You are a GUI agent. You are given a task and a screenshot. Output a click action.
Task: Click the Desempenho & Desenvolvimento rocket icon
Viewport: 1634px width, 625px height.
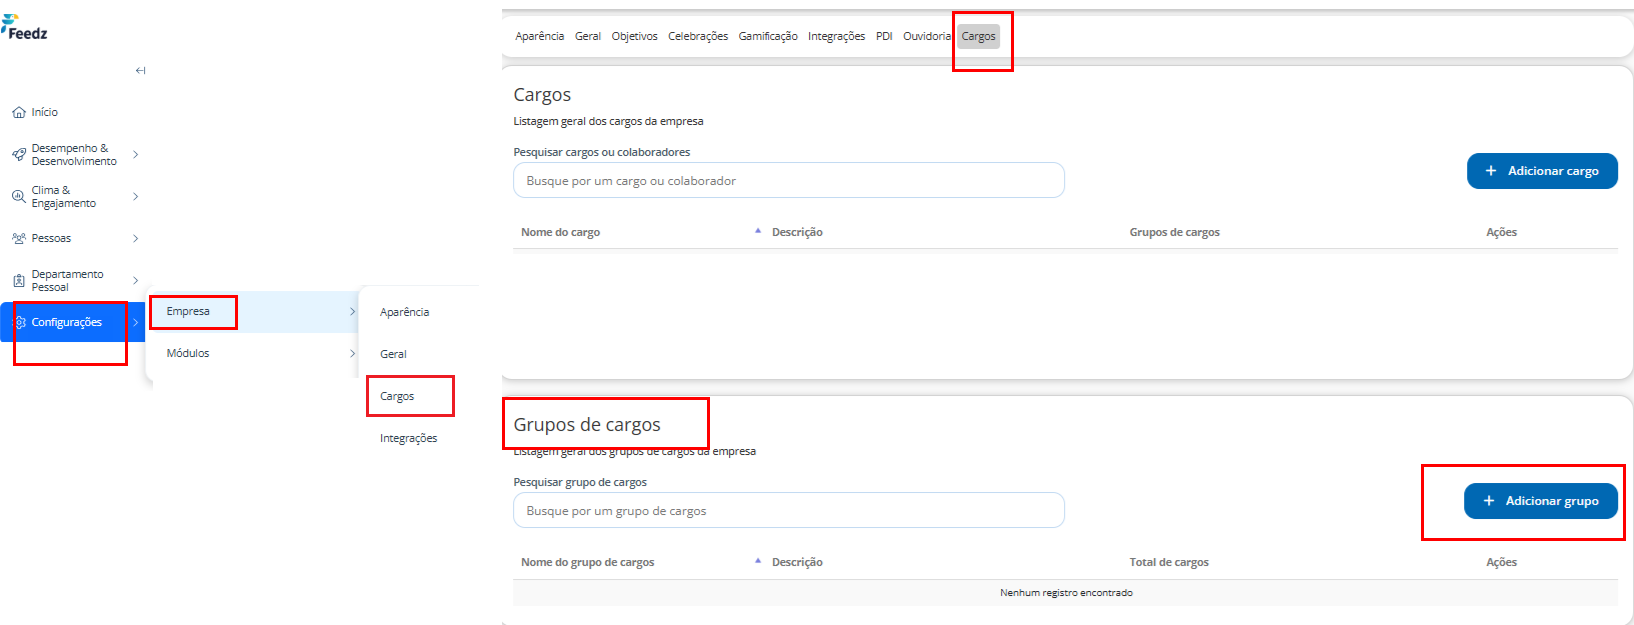coord(19,154)
